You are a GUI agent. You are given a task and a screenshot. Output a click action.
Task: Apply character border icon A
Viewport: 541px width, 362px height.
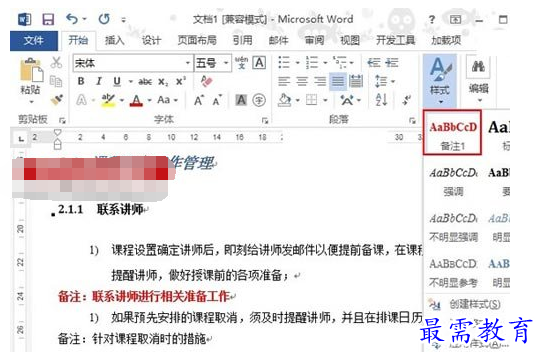pos(259,63)
